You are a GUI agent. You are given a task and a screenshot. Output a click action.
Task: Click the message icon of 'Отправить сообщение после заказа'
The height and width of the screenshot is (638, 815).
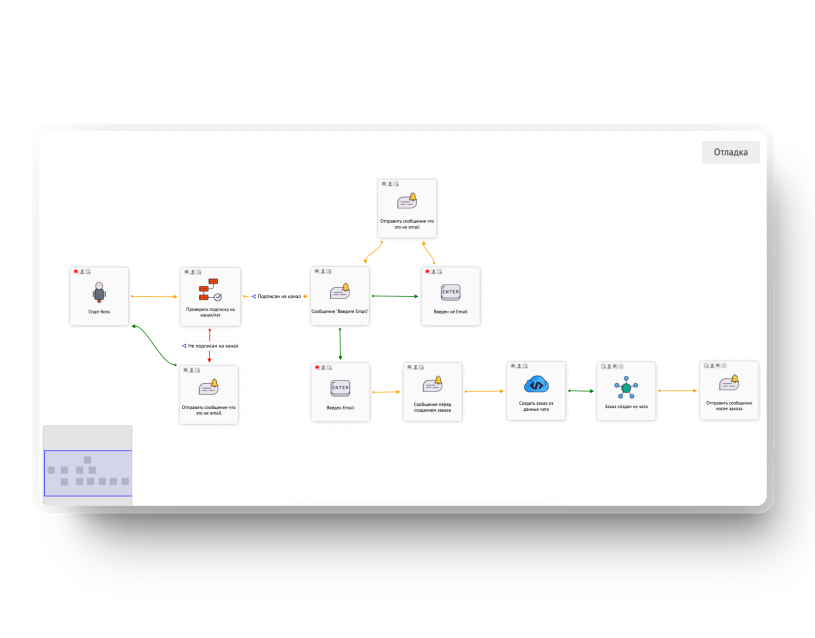click(x=729, y=385)
